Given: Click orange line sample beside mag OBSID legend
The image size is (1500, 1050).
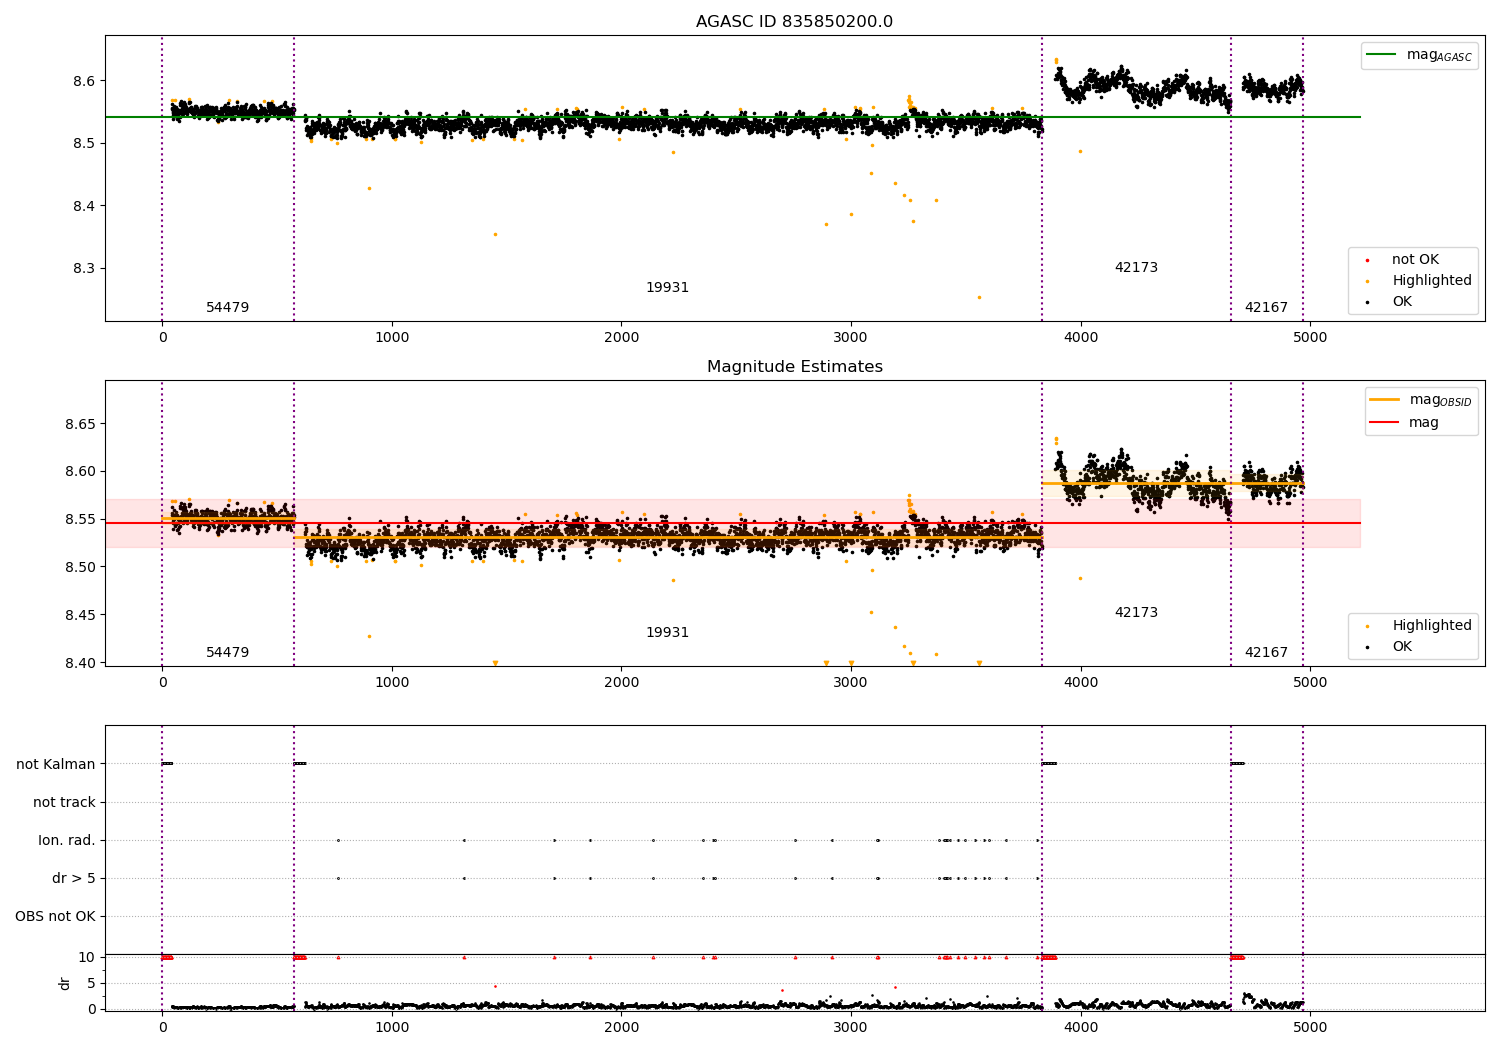Looking at the screenshot, I should pos(1384,400).
